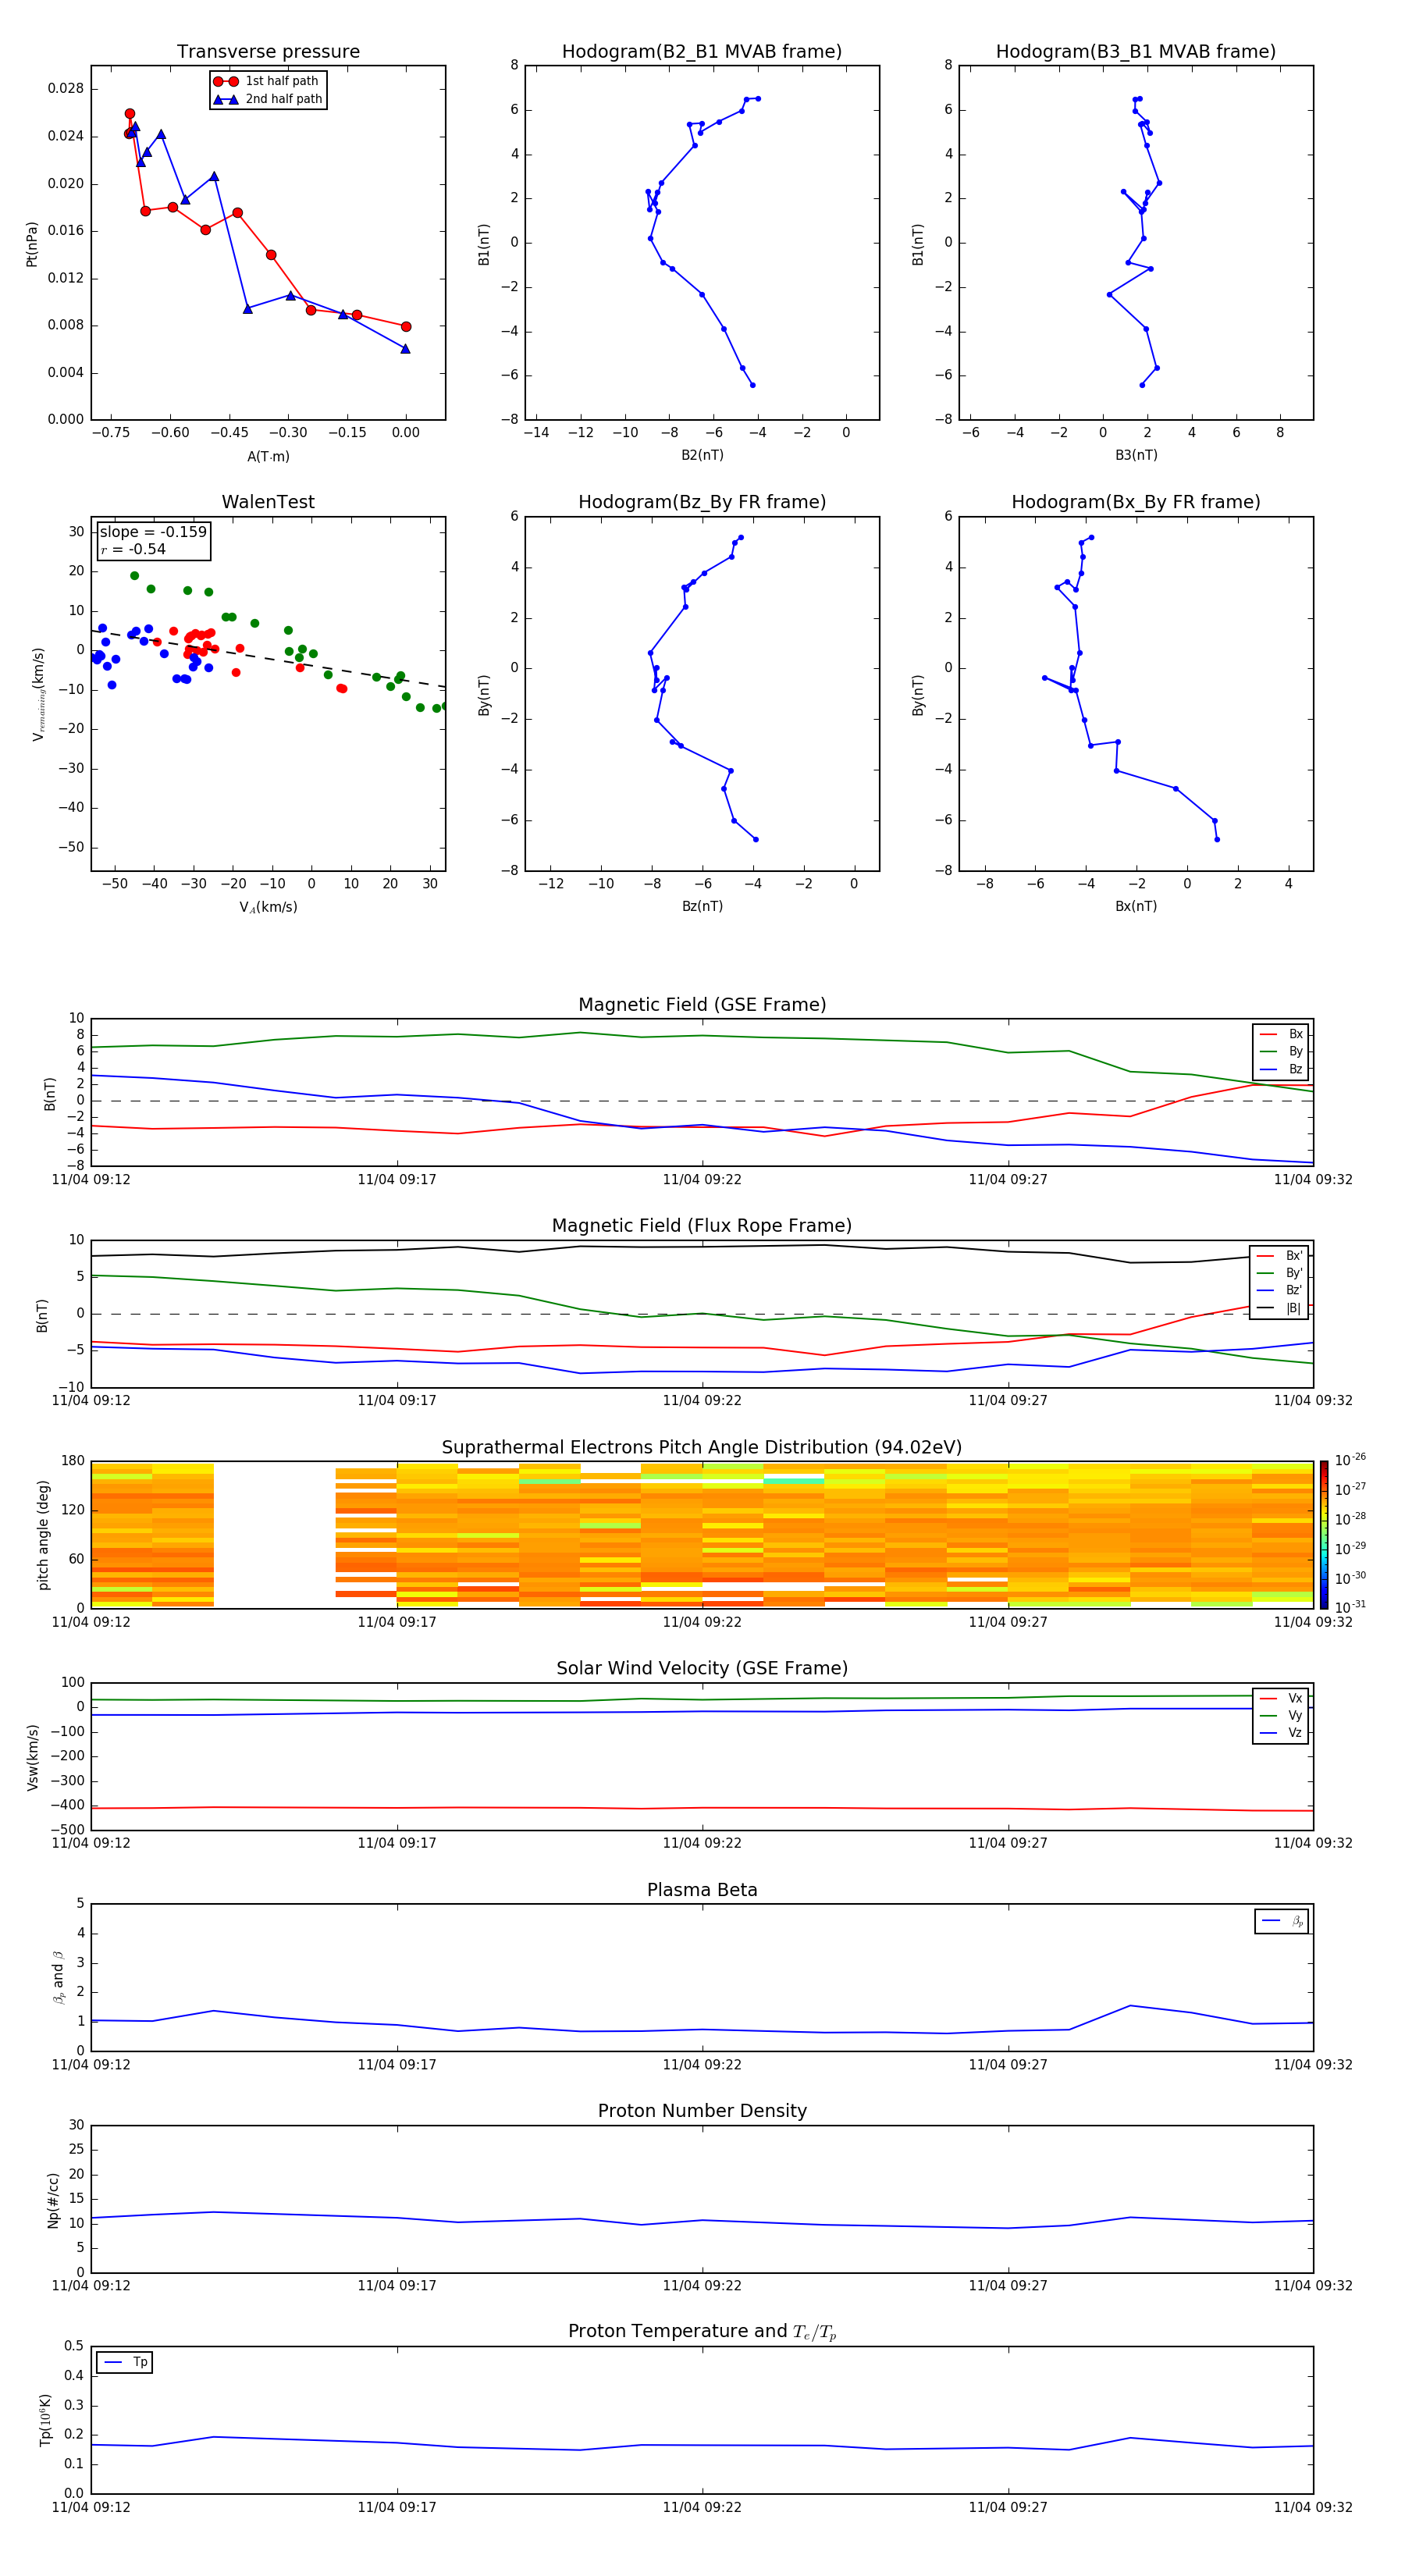Select the '1st half path' legend entry
Viewport: 1405px width, 2576px height.
(267, 81)
